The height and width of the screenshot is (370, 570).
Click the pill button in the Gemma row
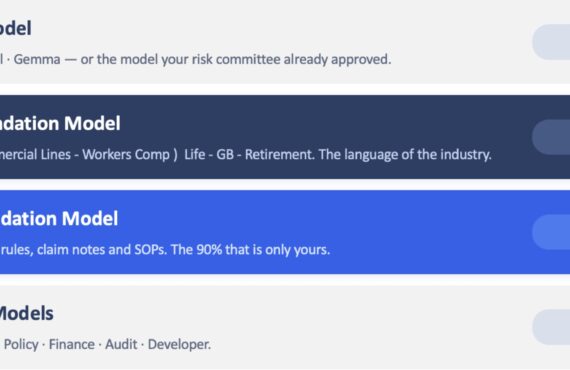tap(551, 42)
